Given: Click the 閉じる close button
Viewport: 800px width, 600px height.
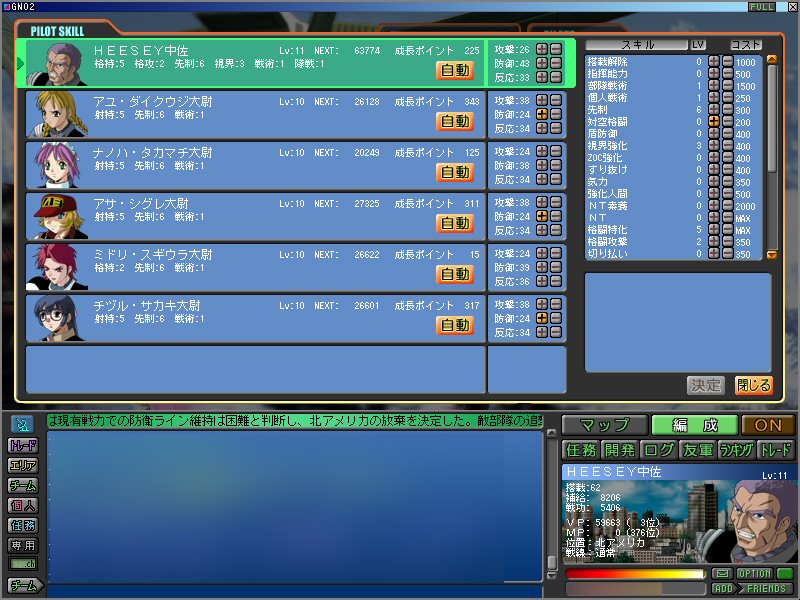Looking at the screenshot, I should click(x=754, y=385).
